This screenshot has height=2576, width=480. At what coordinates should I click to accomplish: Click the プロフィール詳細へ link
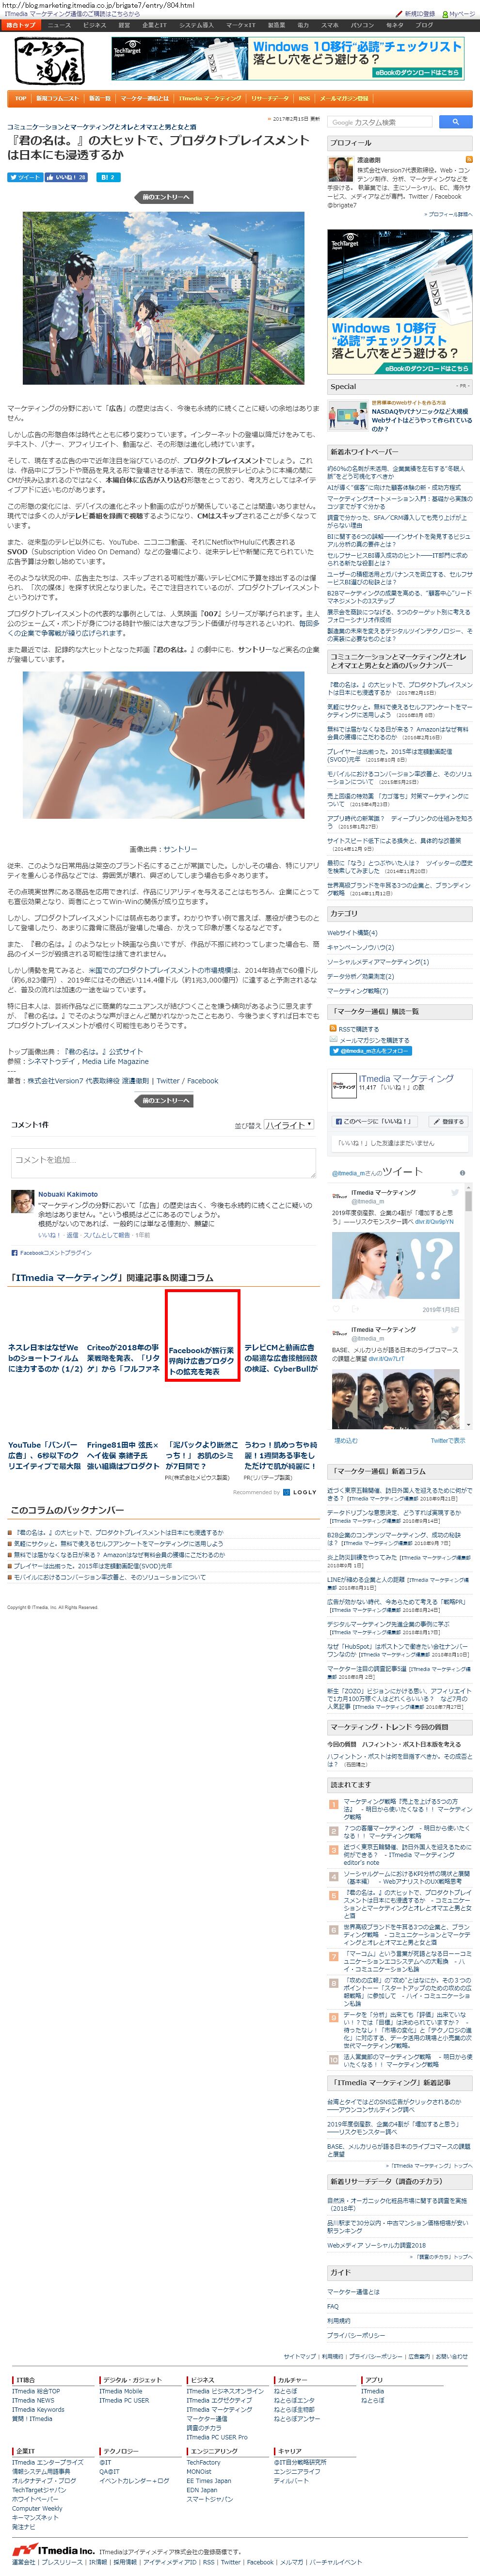pyautogui.click(x=450, y=214)
